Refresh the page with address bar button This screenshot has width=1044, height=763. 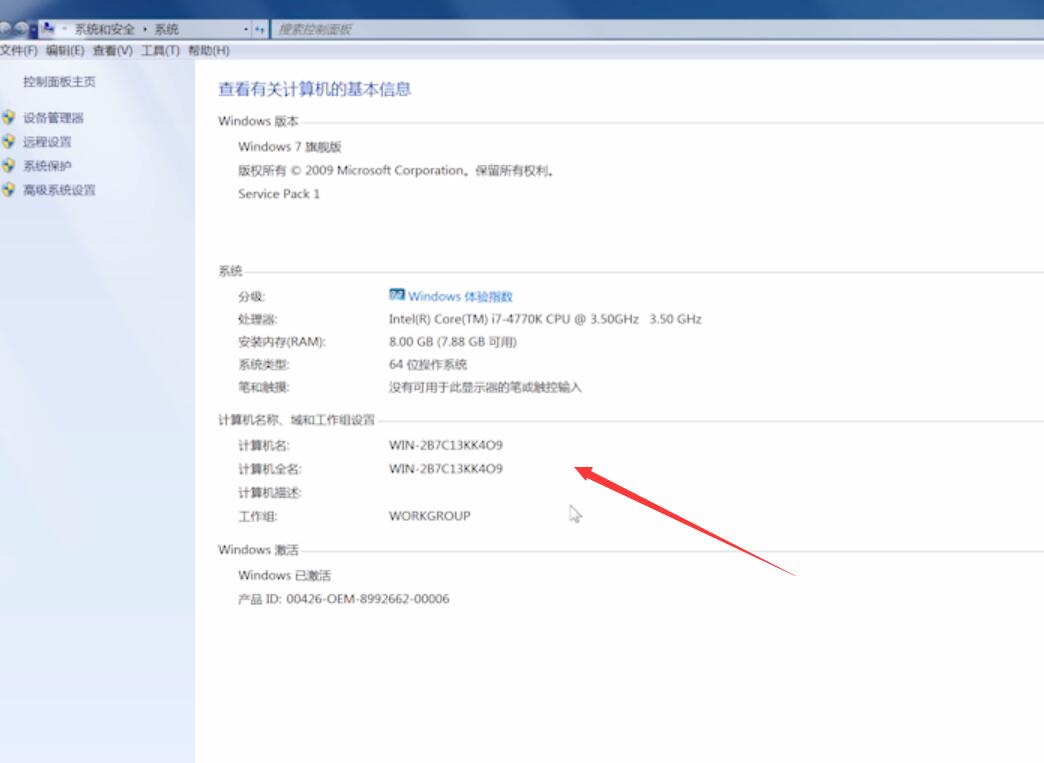(260, 29)
